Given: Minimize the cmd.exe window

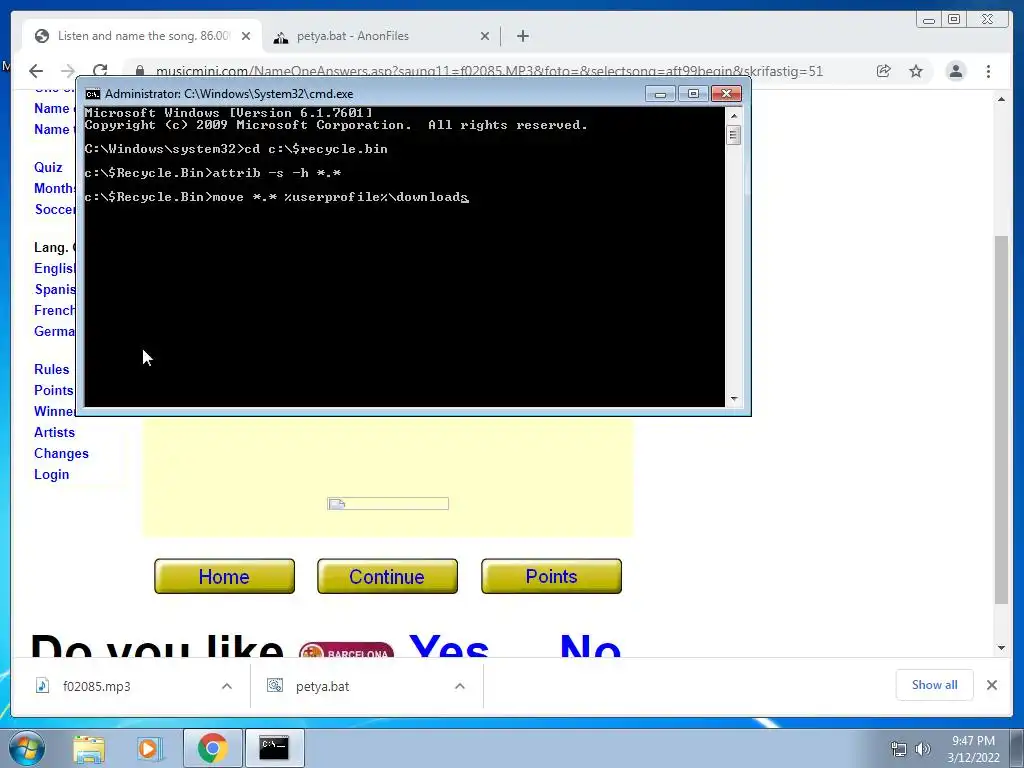Looking at the screenshot, I should (x=660, y=94).
